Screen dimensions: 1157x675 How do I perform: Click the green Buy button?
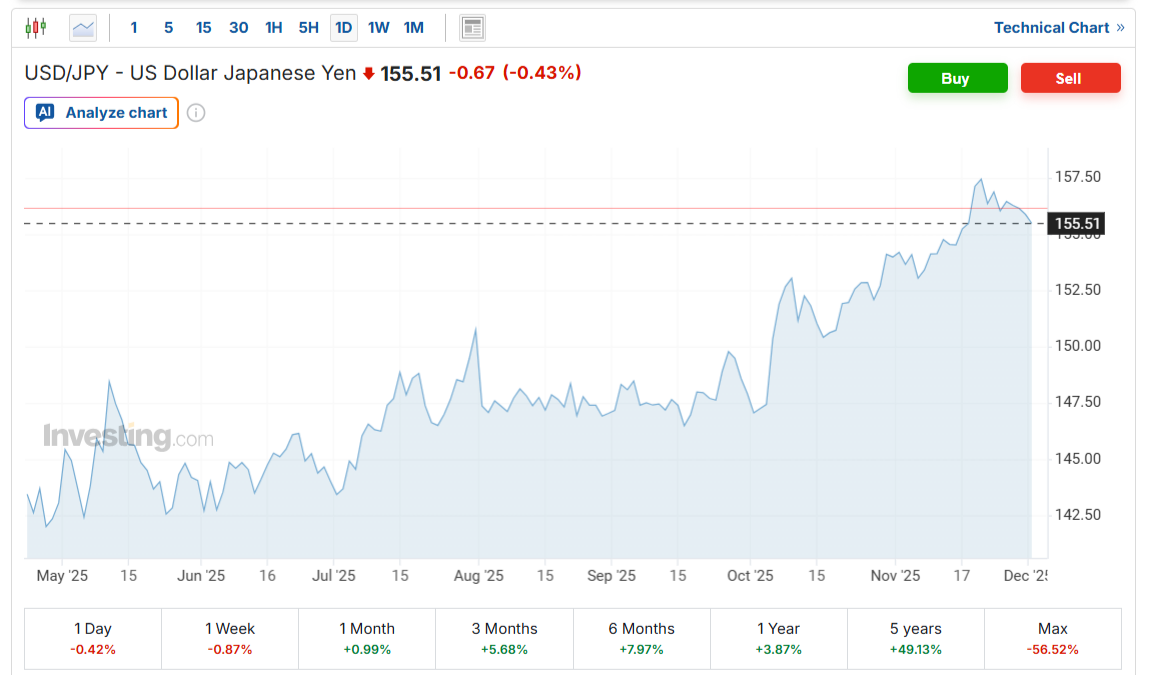[957, 77]
